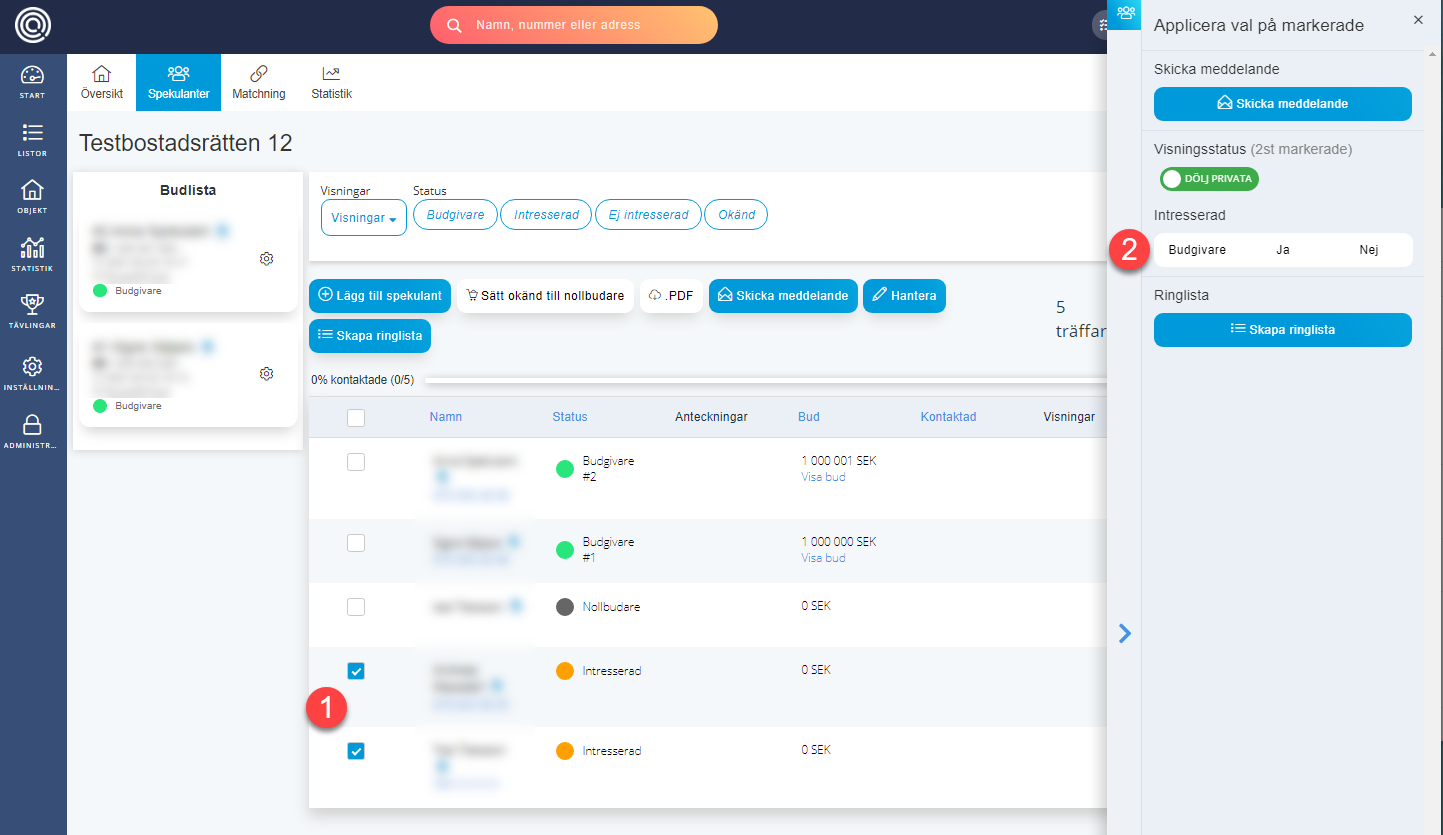Filter by Okänd status

pyautogui.click(x=736, y=215)
